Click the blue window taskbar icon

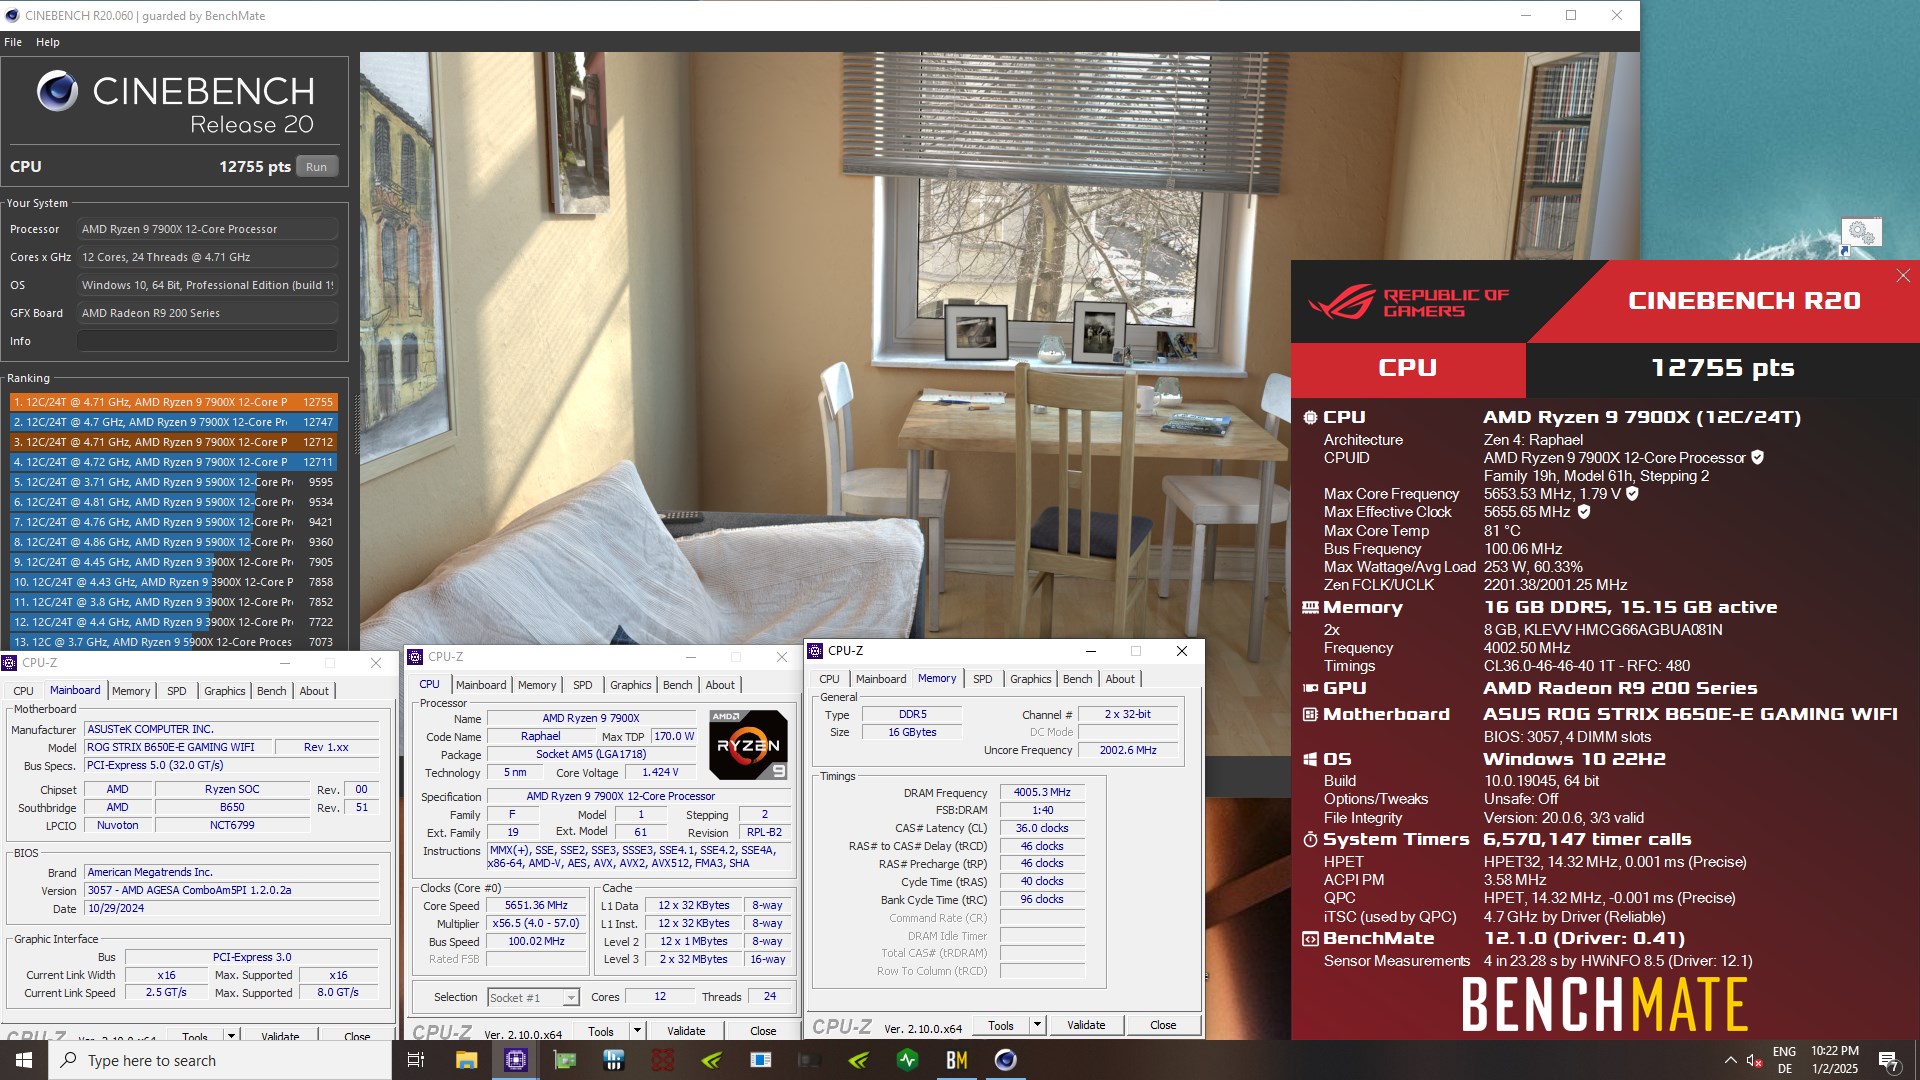pos(761,1060)
